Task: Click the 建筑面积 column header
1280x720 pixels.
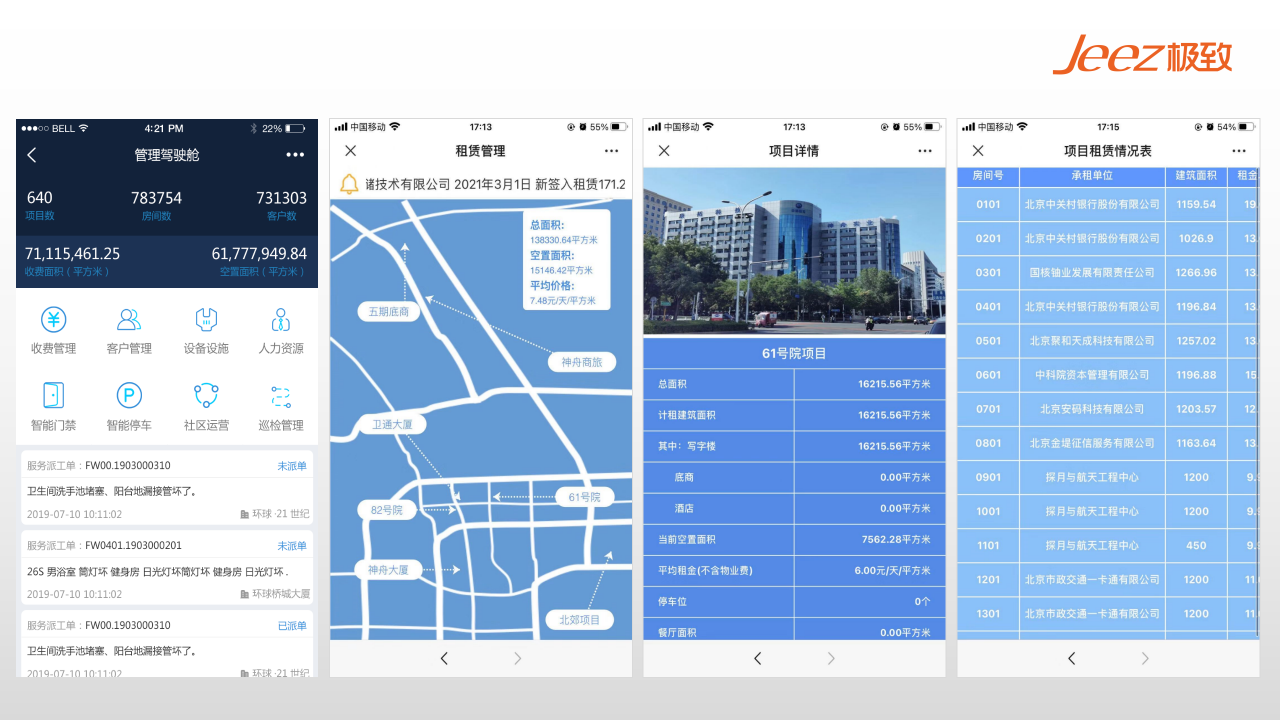Action: click(1196, 176)
